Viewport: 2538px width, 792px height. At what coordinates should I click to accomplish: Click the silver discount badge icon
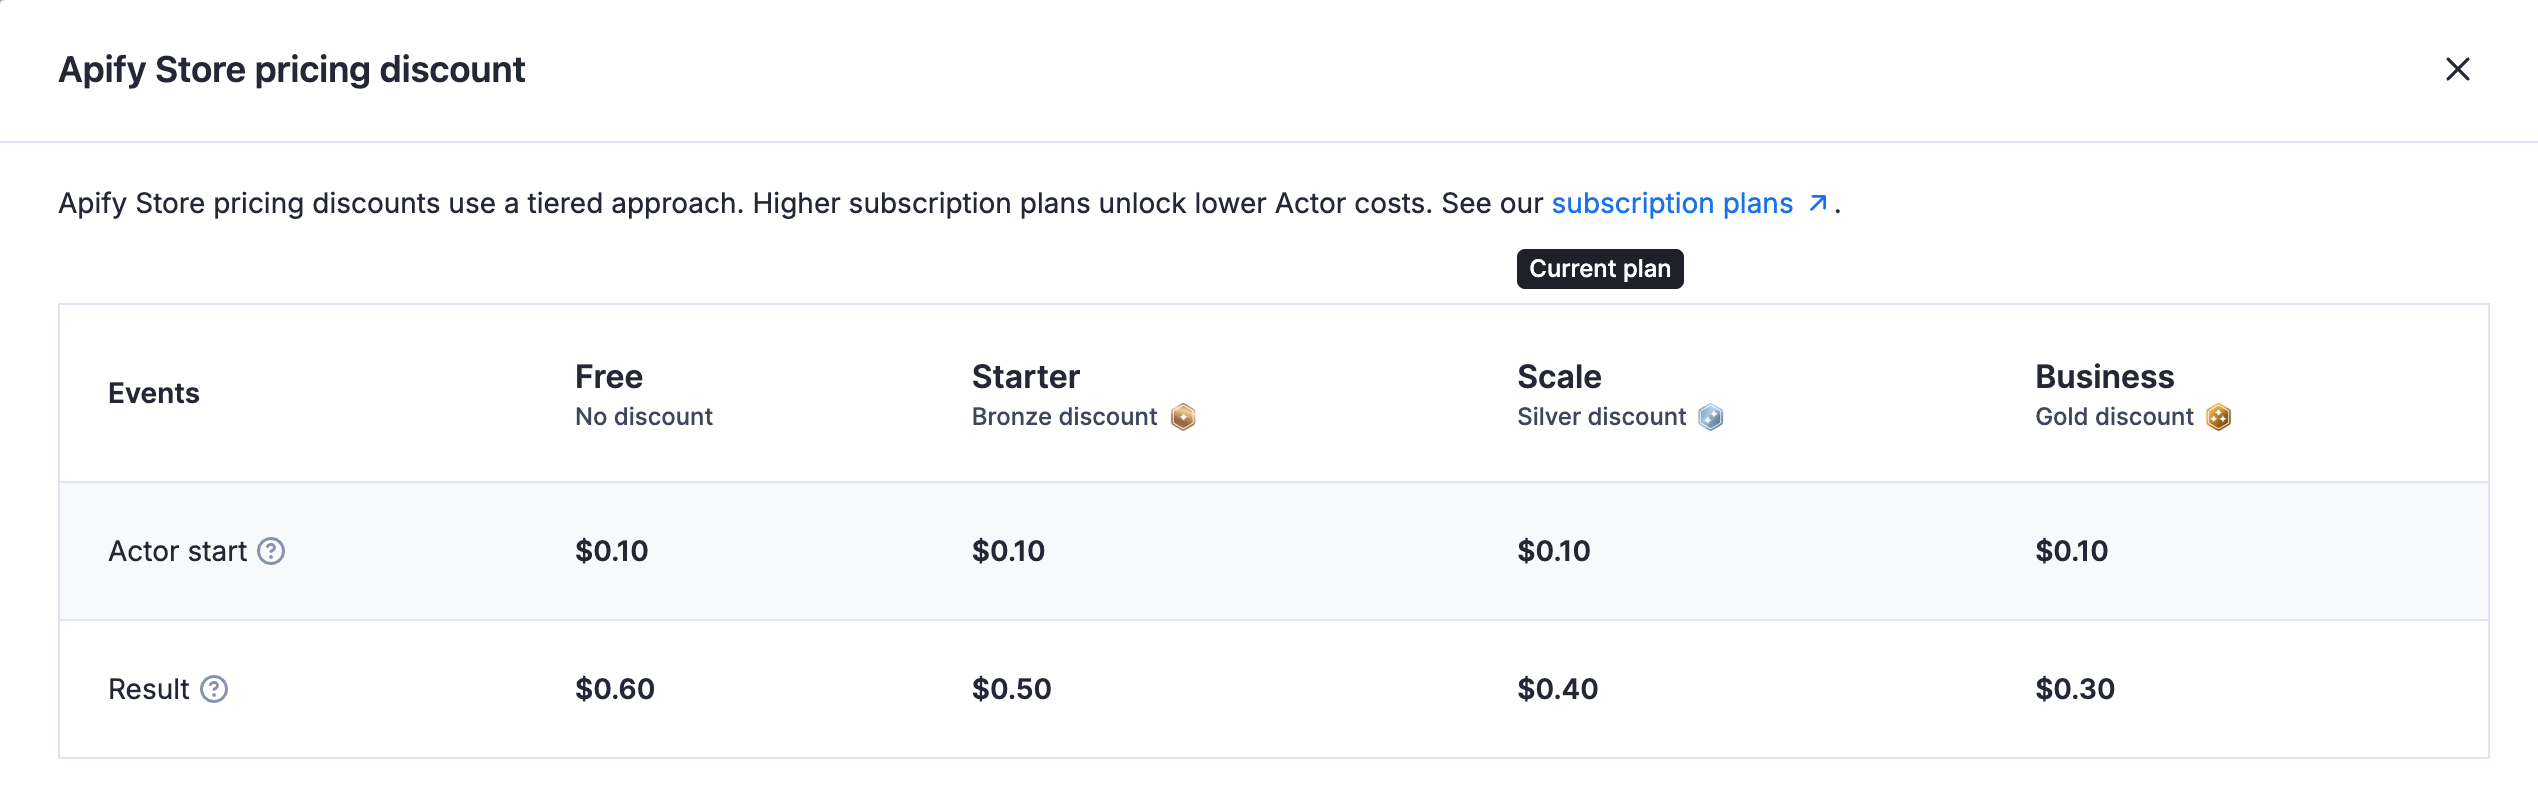point(1709,417)
